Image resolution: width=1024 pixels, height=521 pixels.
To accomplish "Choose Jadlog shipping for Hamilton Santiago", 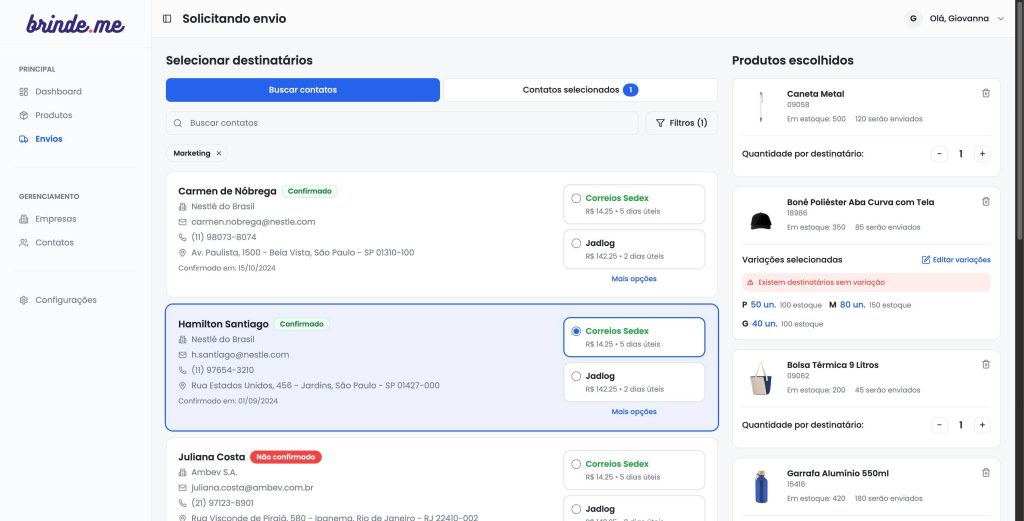I will (576, 376).
